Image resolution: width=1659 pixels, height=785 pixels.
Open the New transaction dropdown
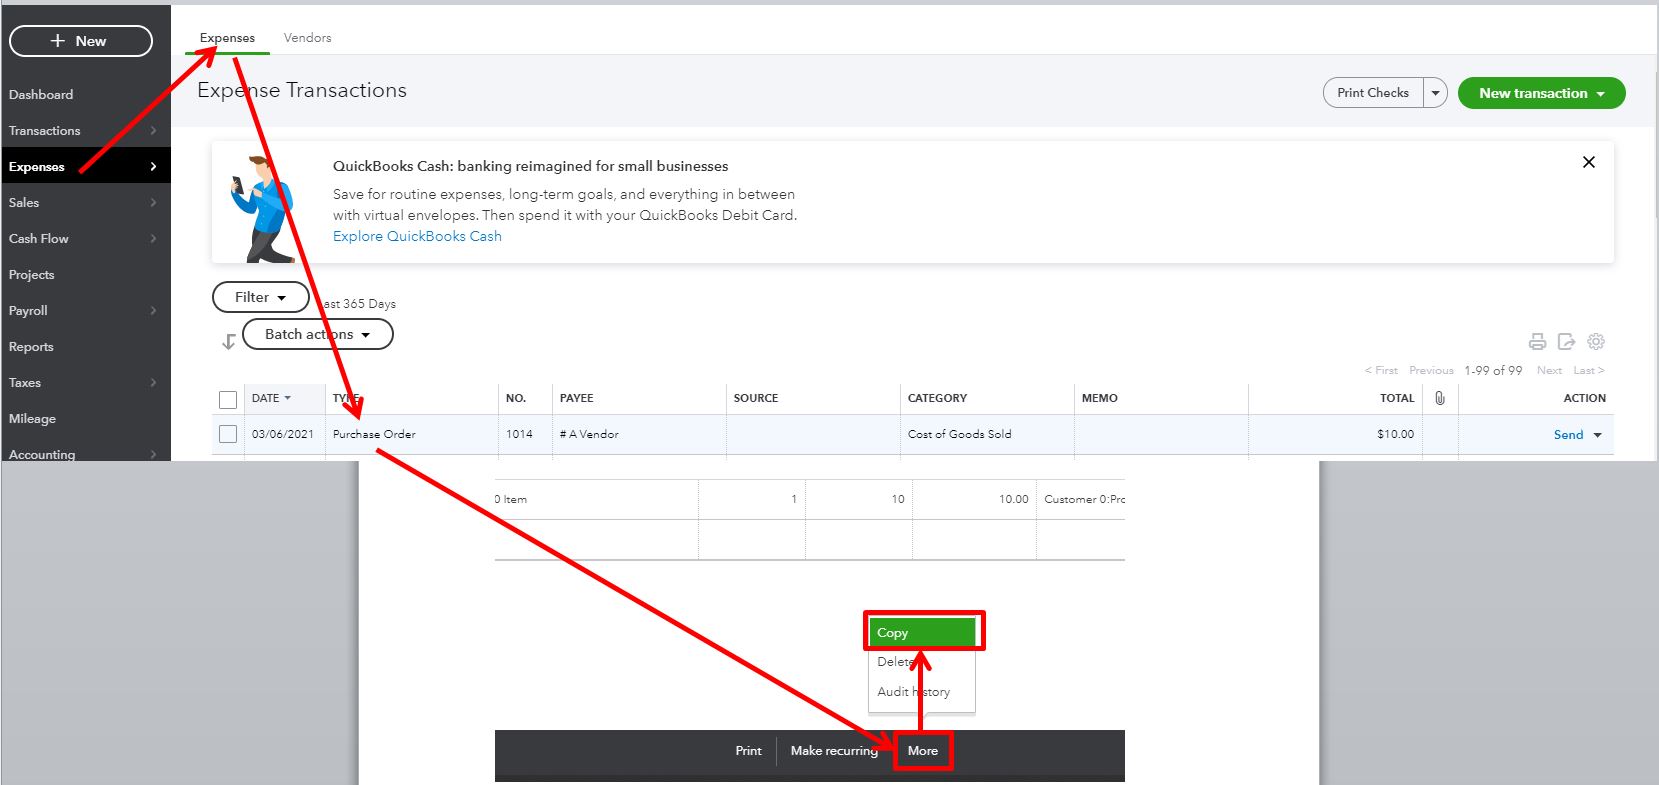click(x=1541, y=93)
